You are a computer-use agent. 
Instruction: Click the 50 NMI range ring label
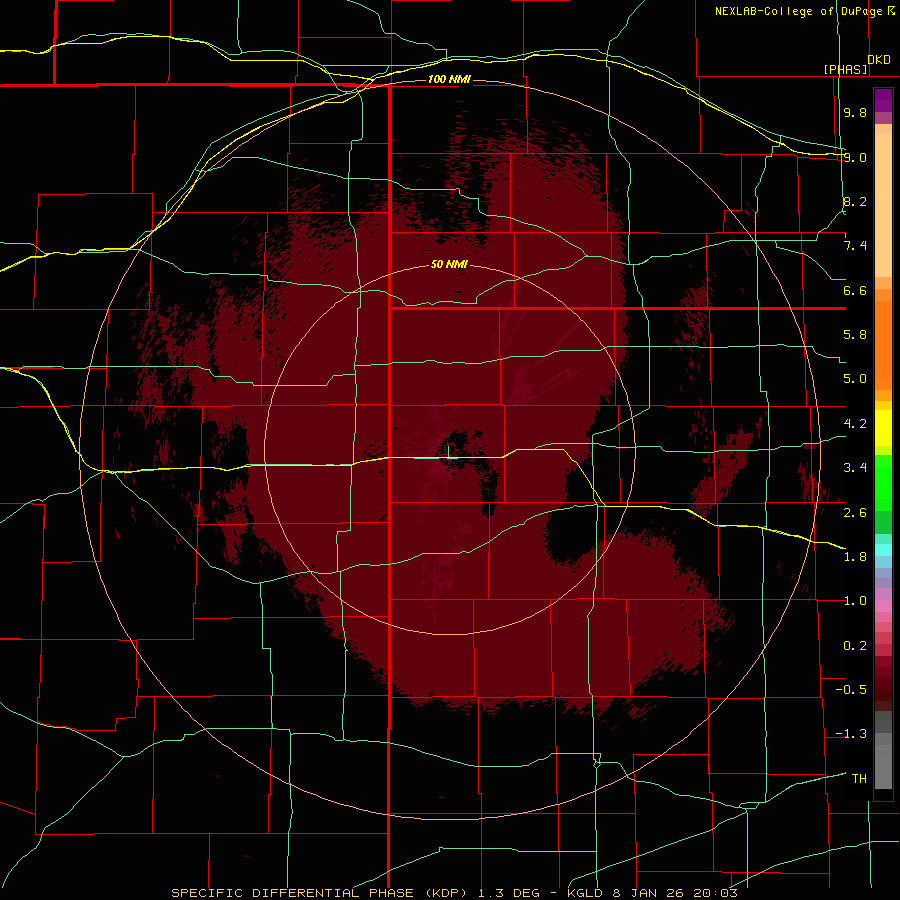tap(449, 265)
